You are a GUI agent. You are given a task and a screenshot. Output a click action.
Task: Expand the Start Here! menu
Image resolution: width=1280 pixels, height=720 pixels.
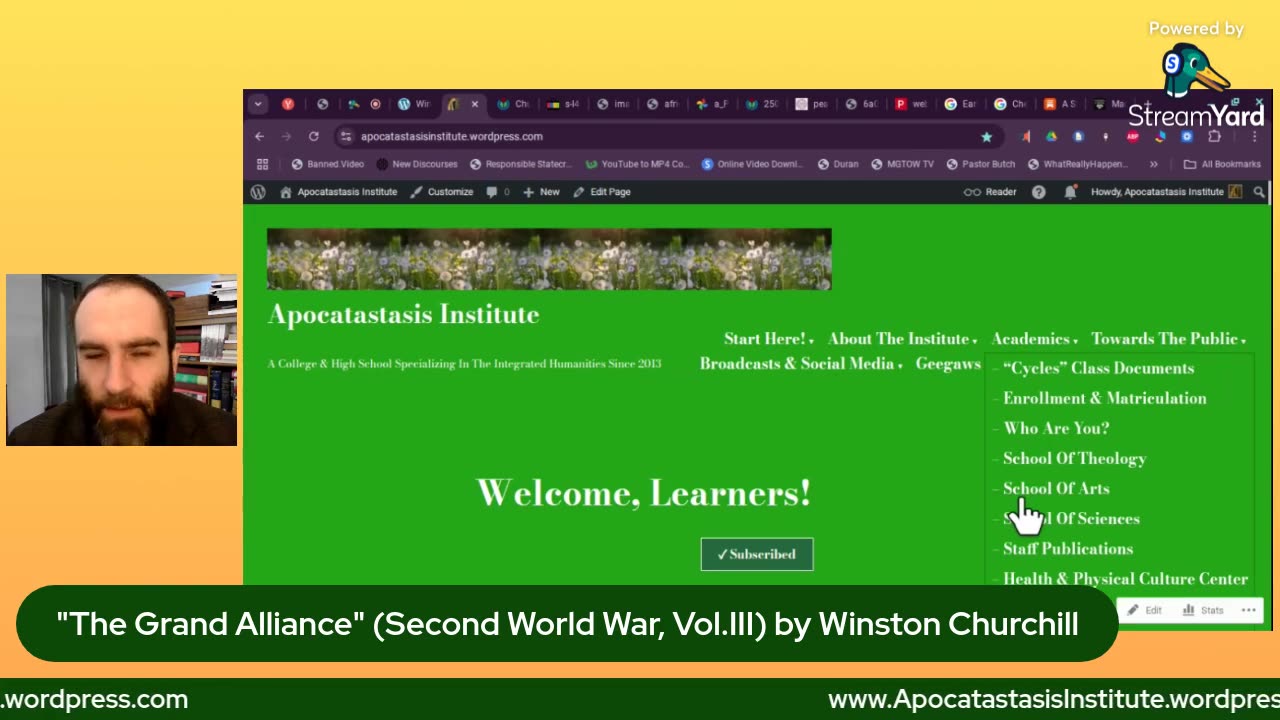click(x=769, y=339)
